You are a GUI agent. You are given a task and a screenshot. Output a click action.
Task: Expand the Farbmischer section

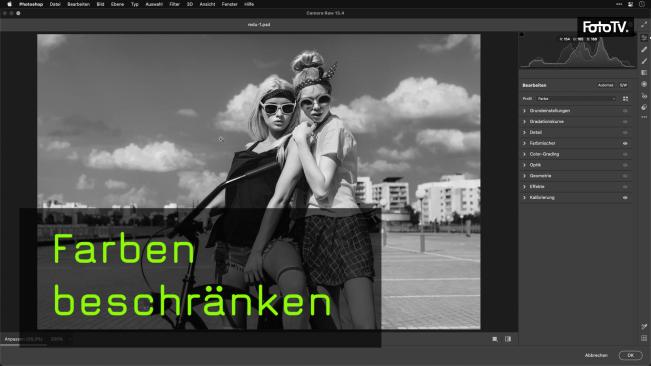coord(524,143)
